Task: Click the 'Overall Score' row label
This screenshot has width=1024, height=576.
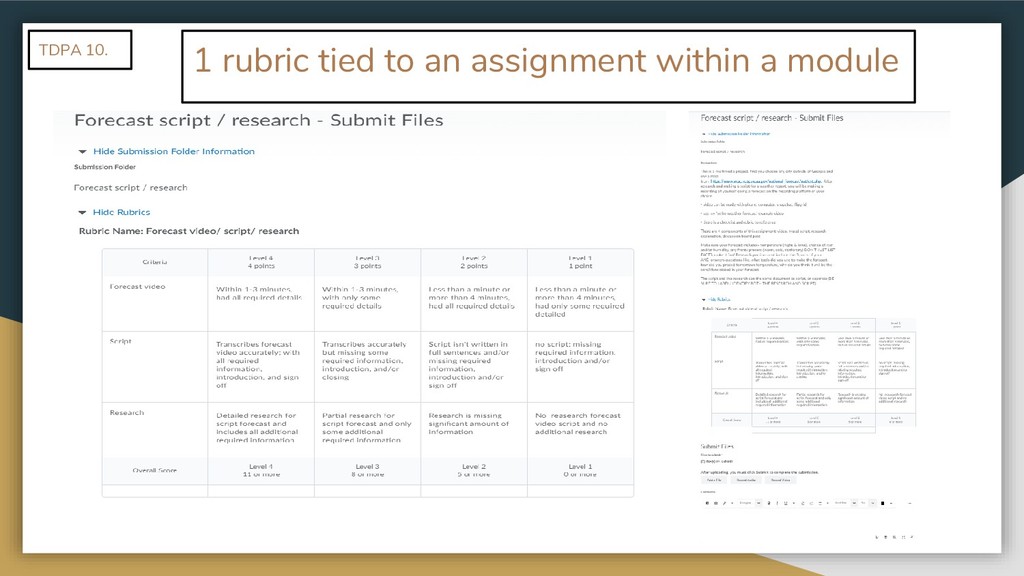Action: 155,470
